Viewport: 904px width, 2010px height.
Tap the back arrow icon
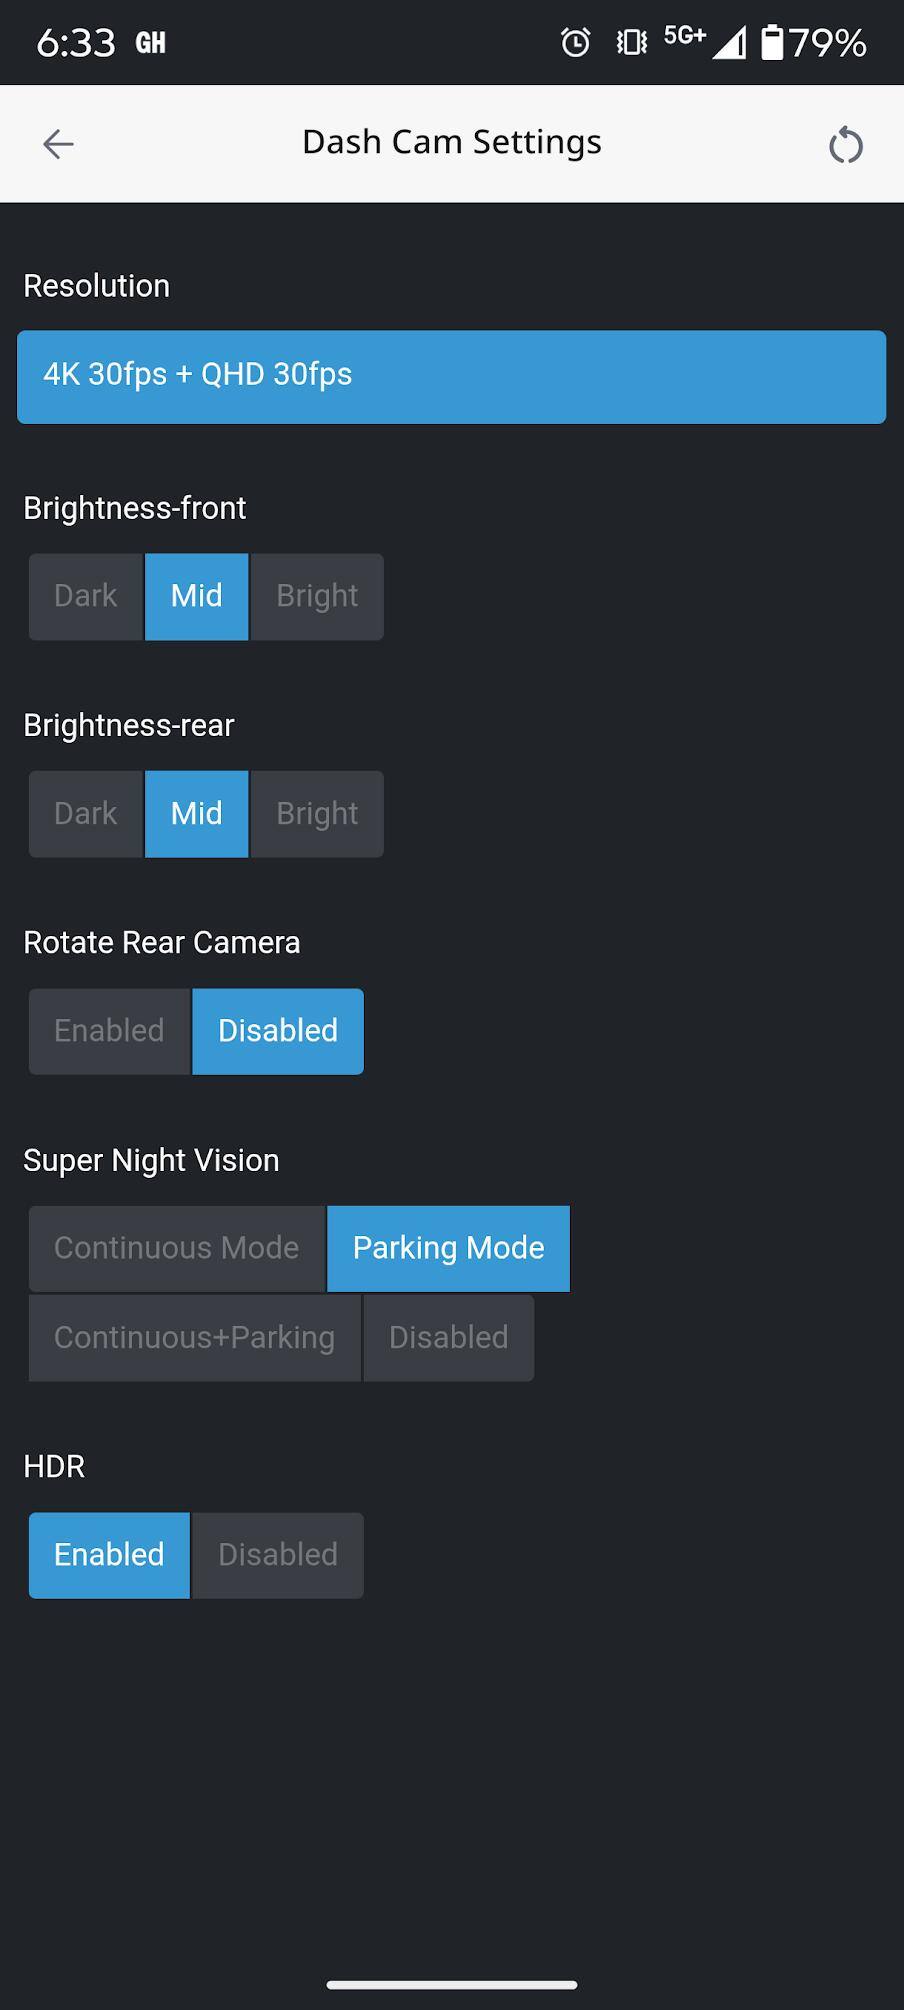tap(58, 144)
